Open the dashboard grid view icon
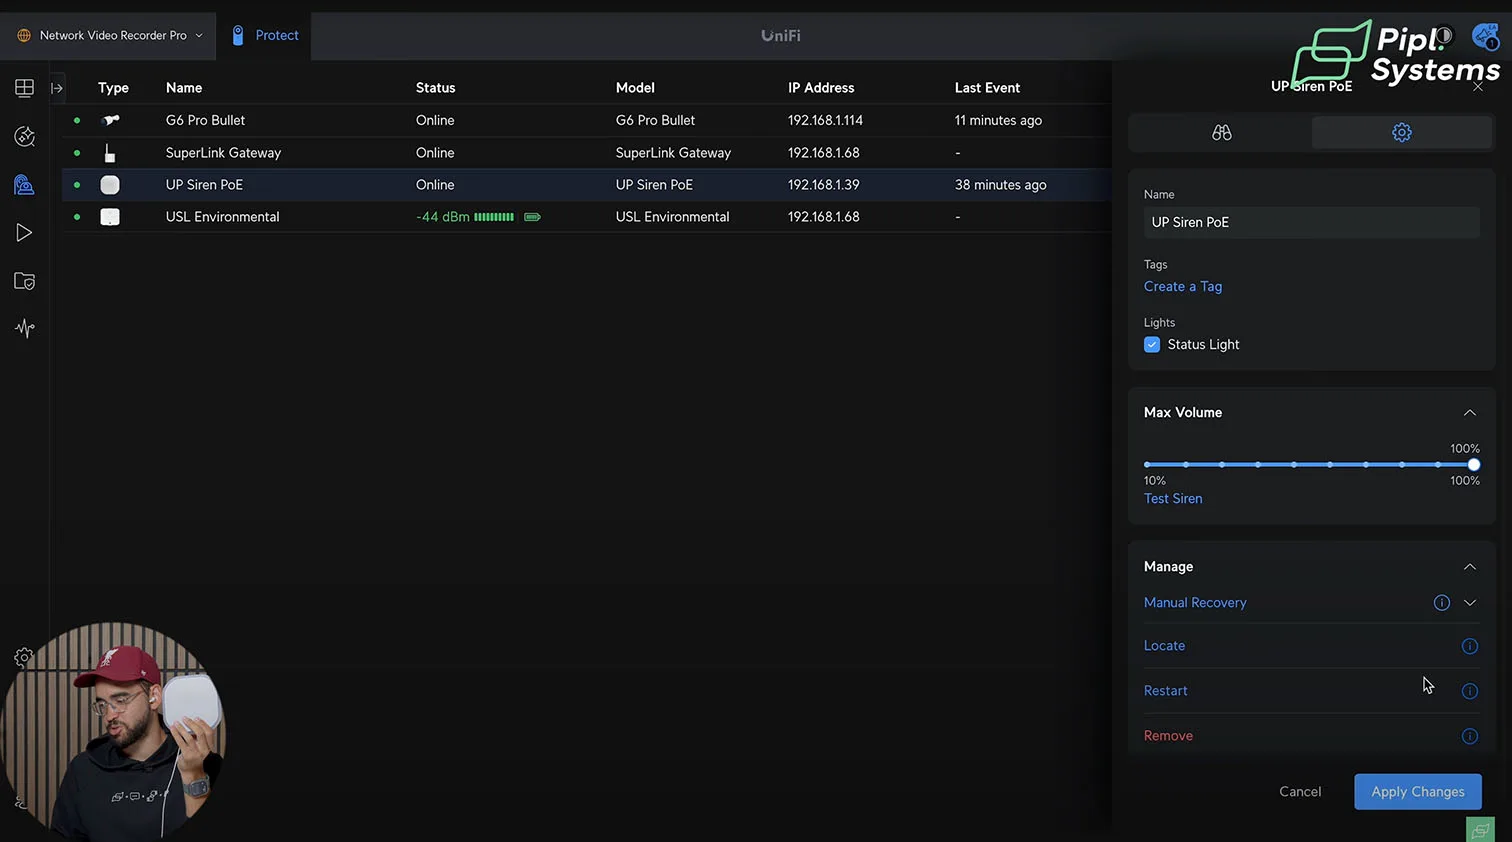1512x842 pixels. click(x=24, y=88)
